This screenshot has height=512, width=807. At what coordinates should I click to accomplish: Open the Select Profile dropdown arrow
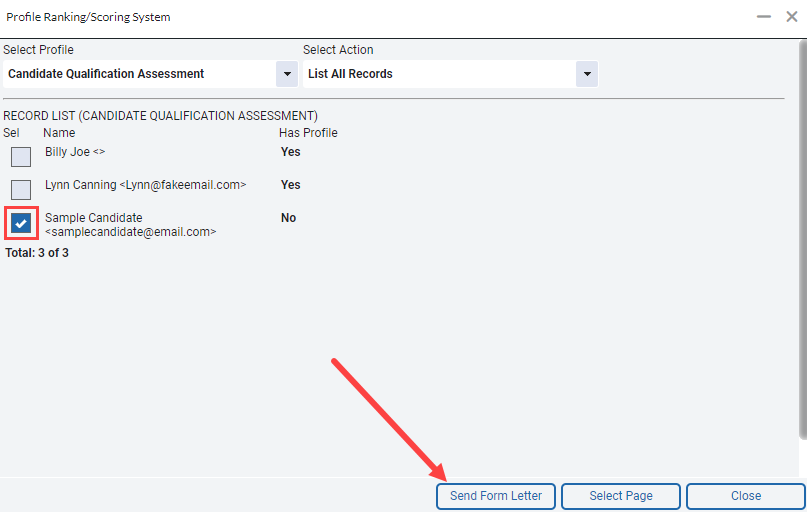[x=287, y=74]
